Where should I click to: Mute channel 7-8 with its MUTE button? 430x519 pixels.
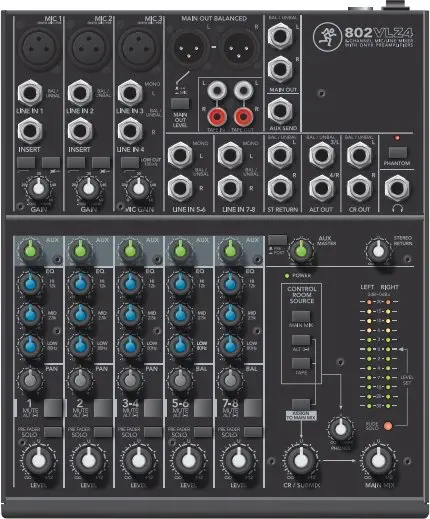(x=253, y=408)
